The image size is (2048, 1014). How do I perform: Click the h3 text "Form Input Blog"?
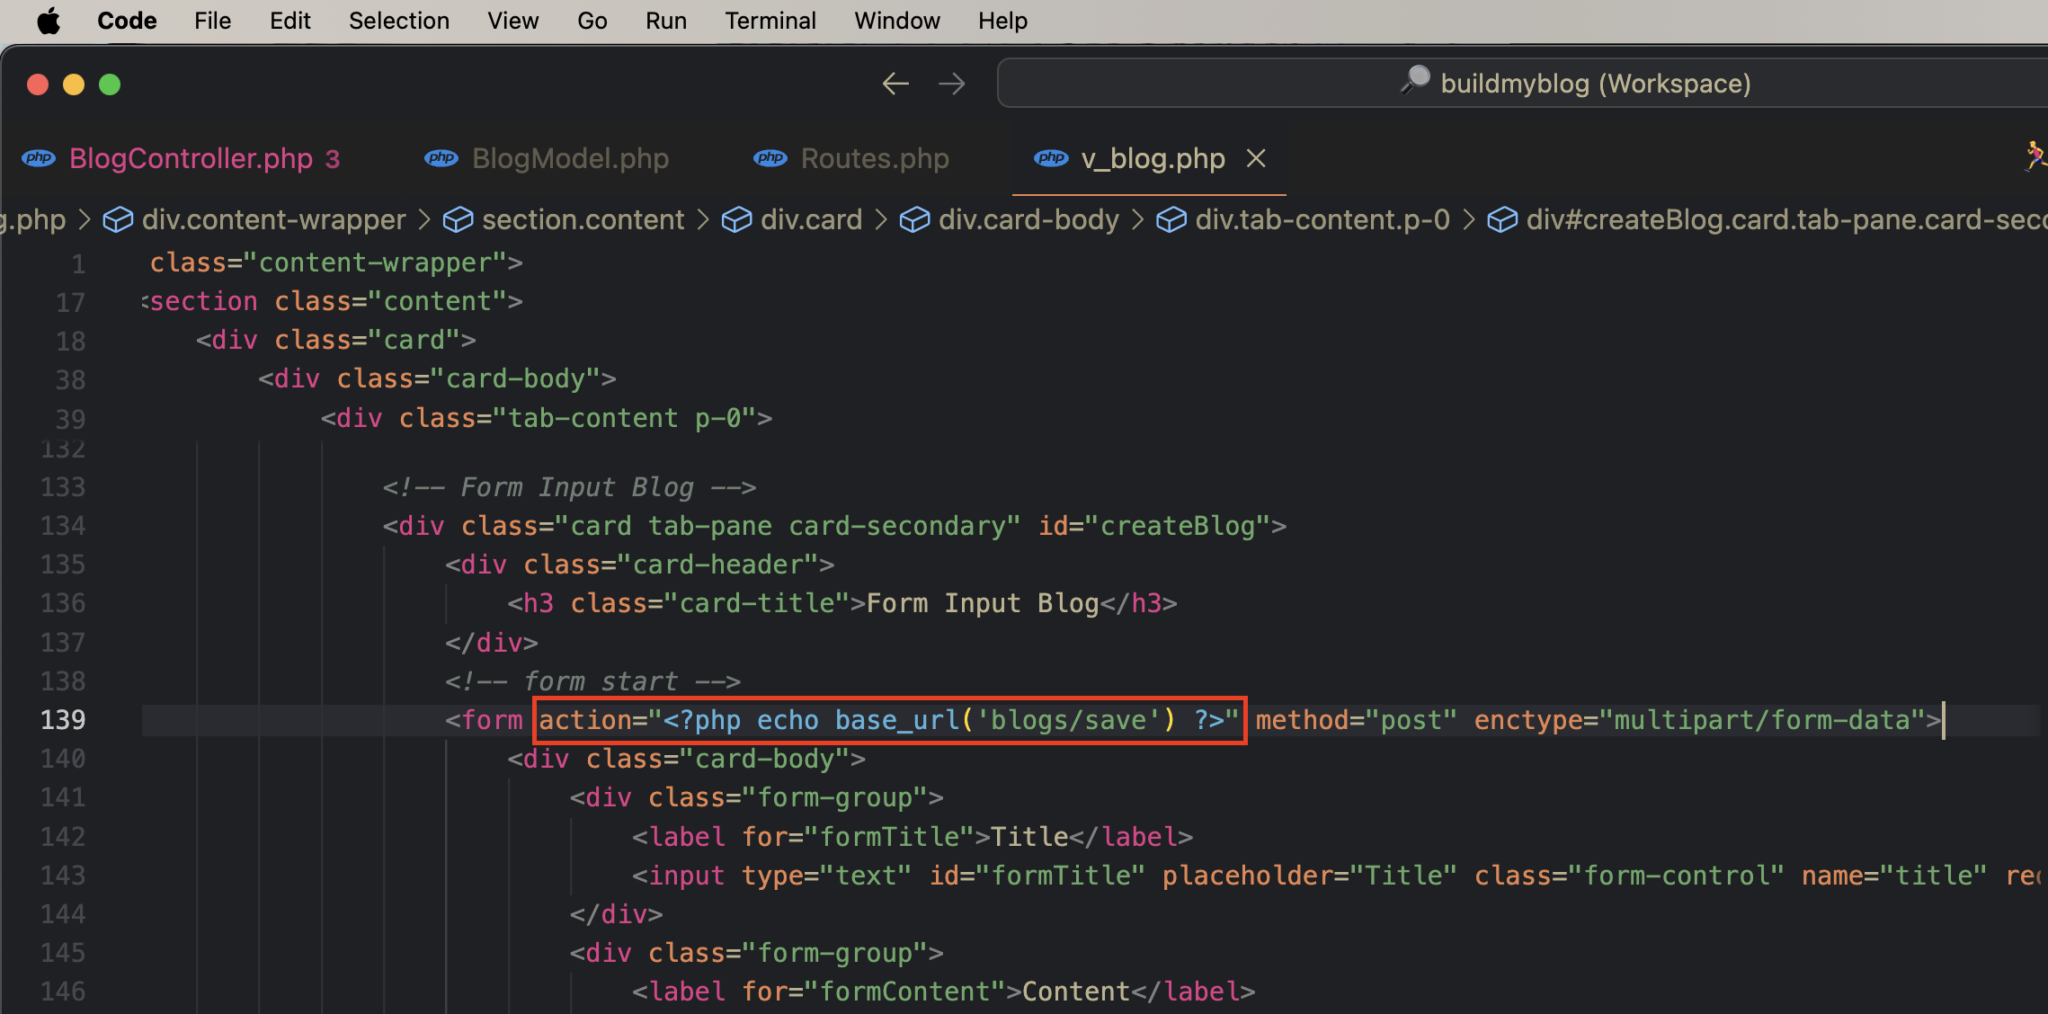click(982, 603)
